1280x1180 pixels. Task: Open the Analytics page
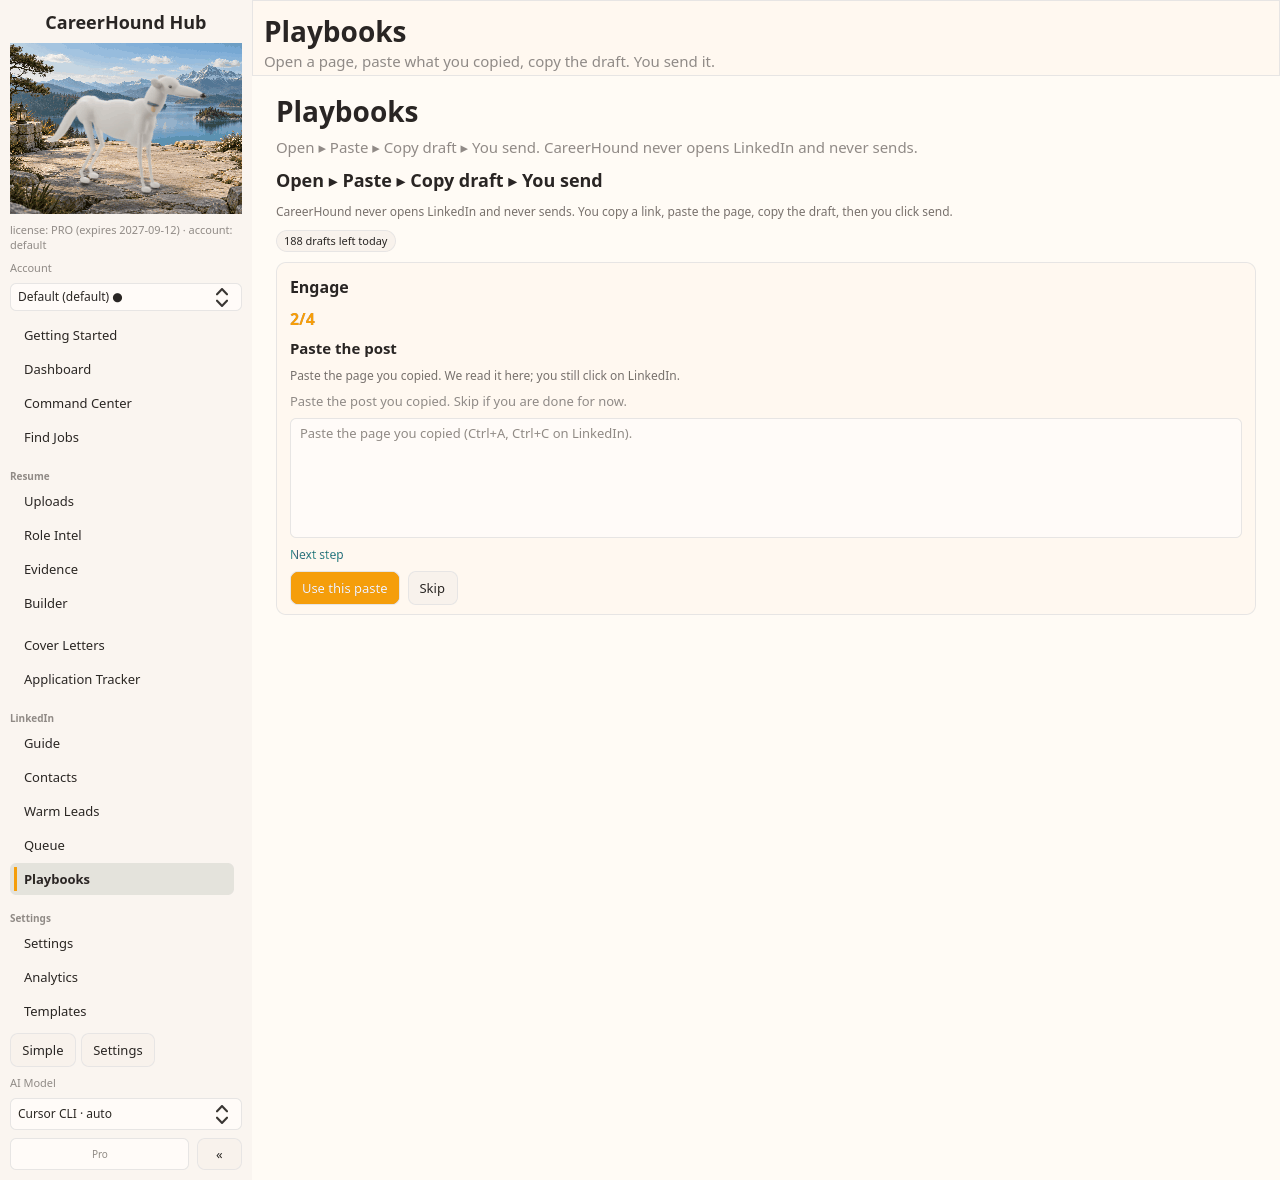point(122,977)
